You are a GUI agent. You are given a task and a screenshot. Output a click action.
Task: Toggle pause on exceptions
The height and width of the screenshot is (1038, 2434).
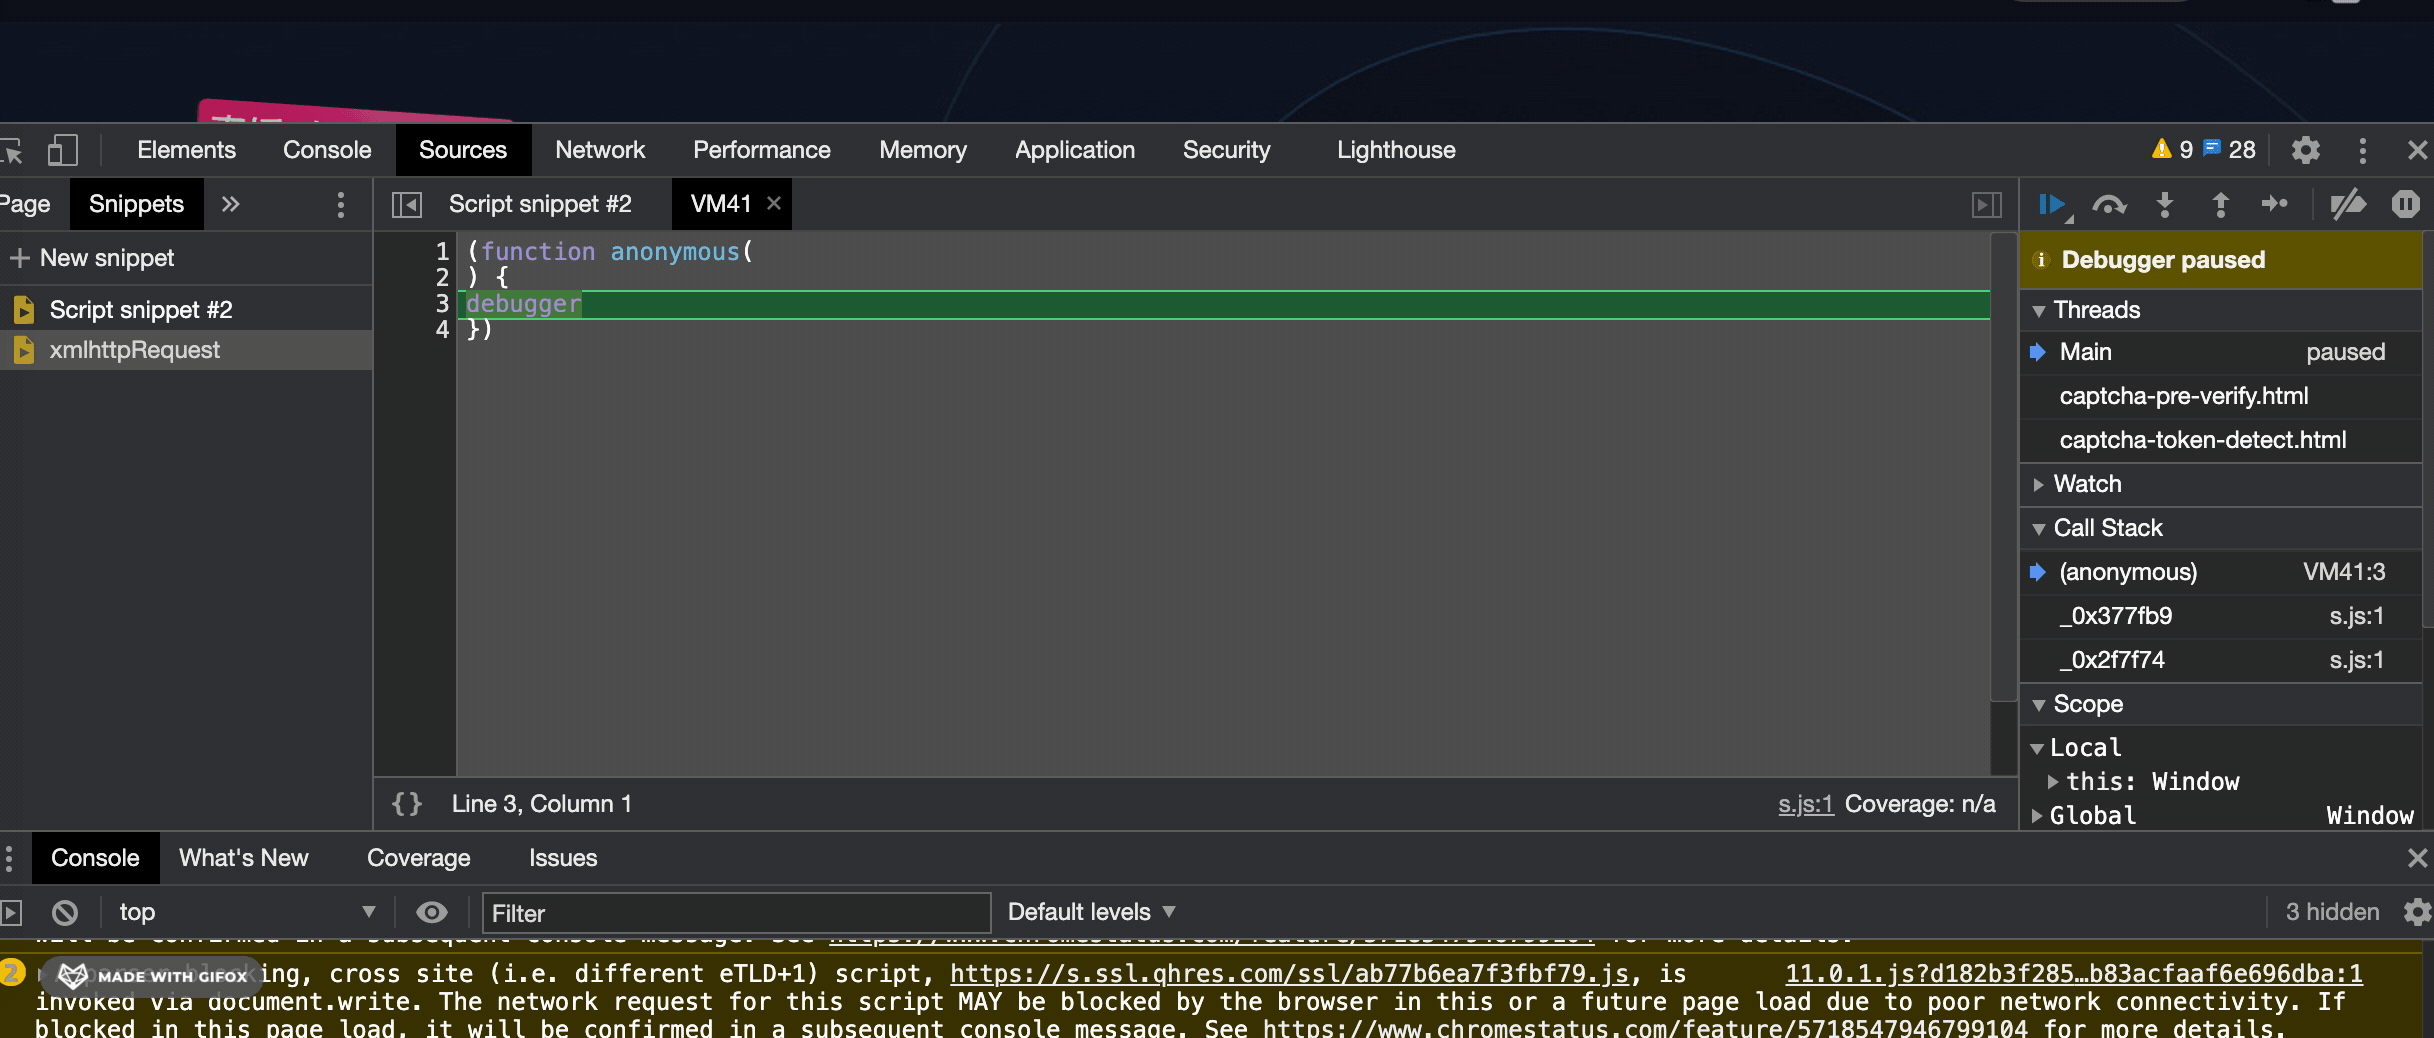click(x=2405, y=204)
